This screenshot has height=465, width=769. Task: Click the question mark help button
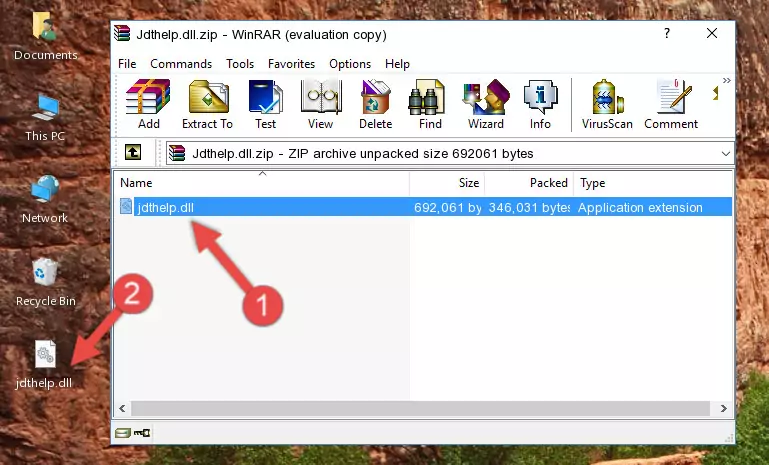666,33
